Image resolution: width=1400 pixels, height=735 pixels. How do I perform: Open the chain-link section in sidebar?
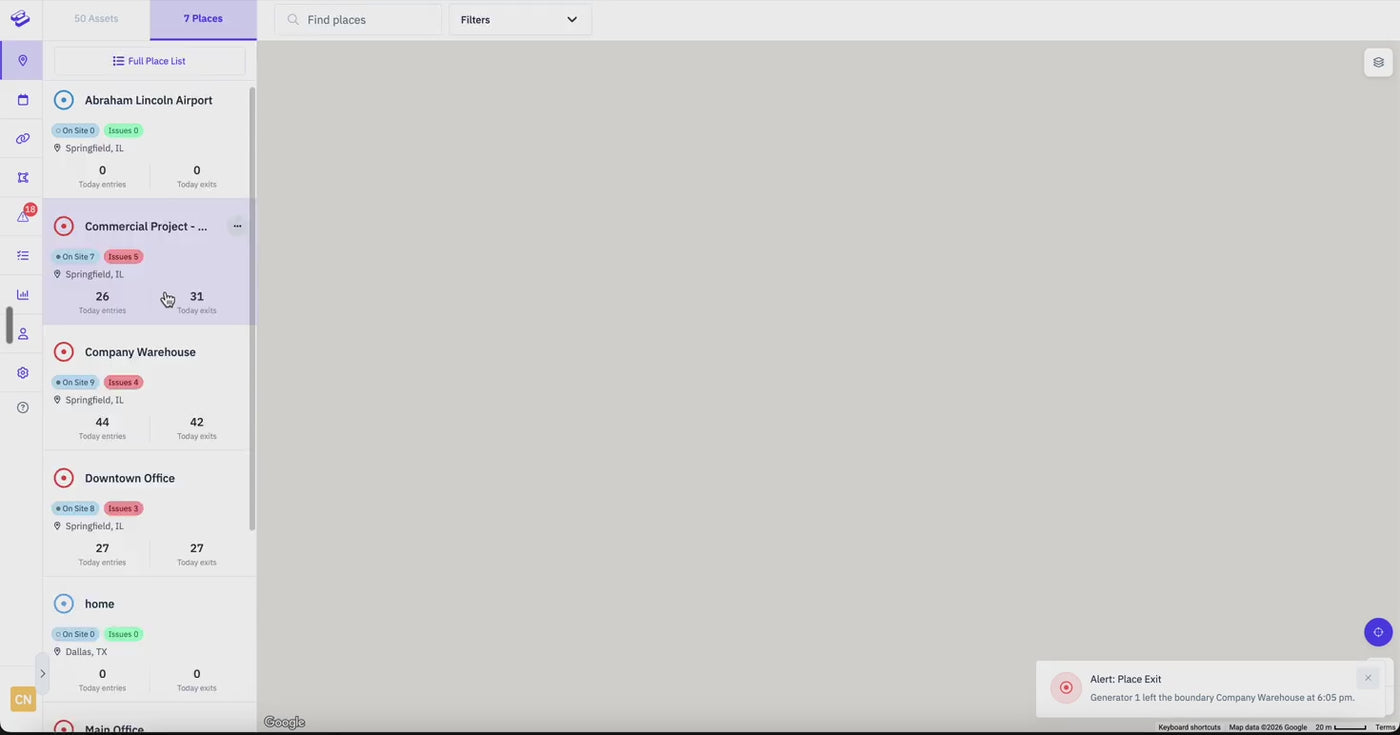tap(22, 139)
